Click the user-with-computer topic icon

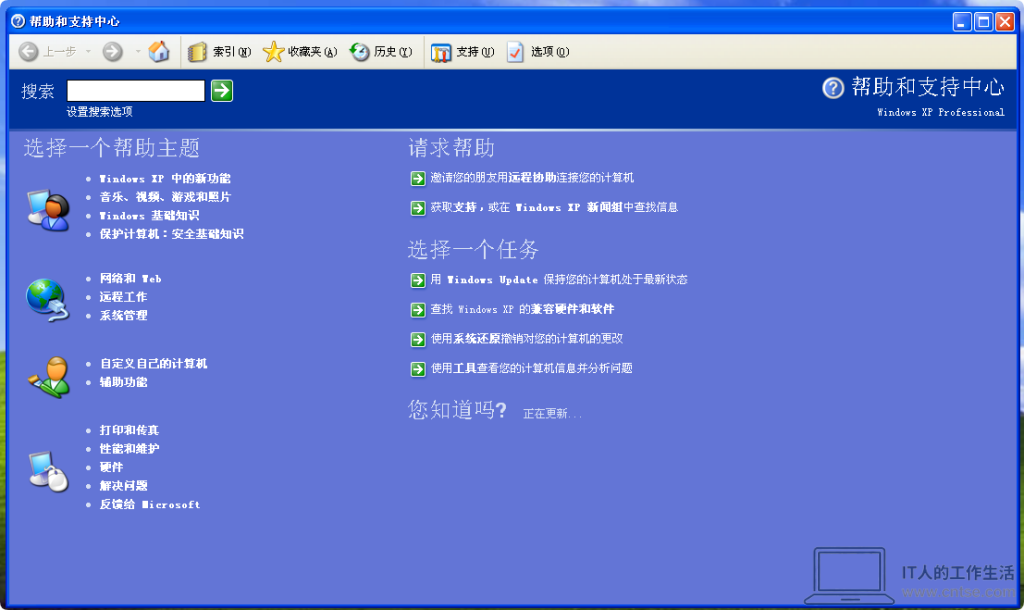tap(48, 210)
